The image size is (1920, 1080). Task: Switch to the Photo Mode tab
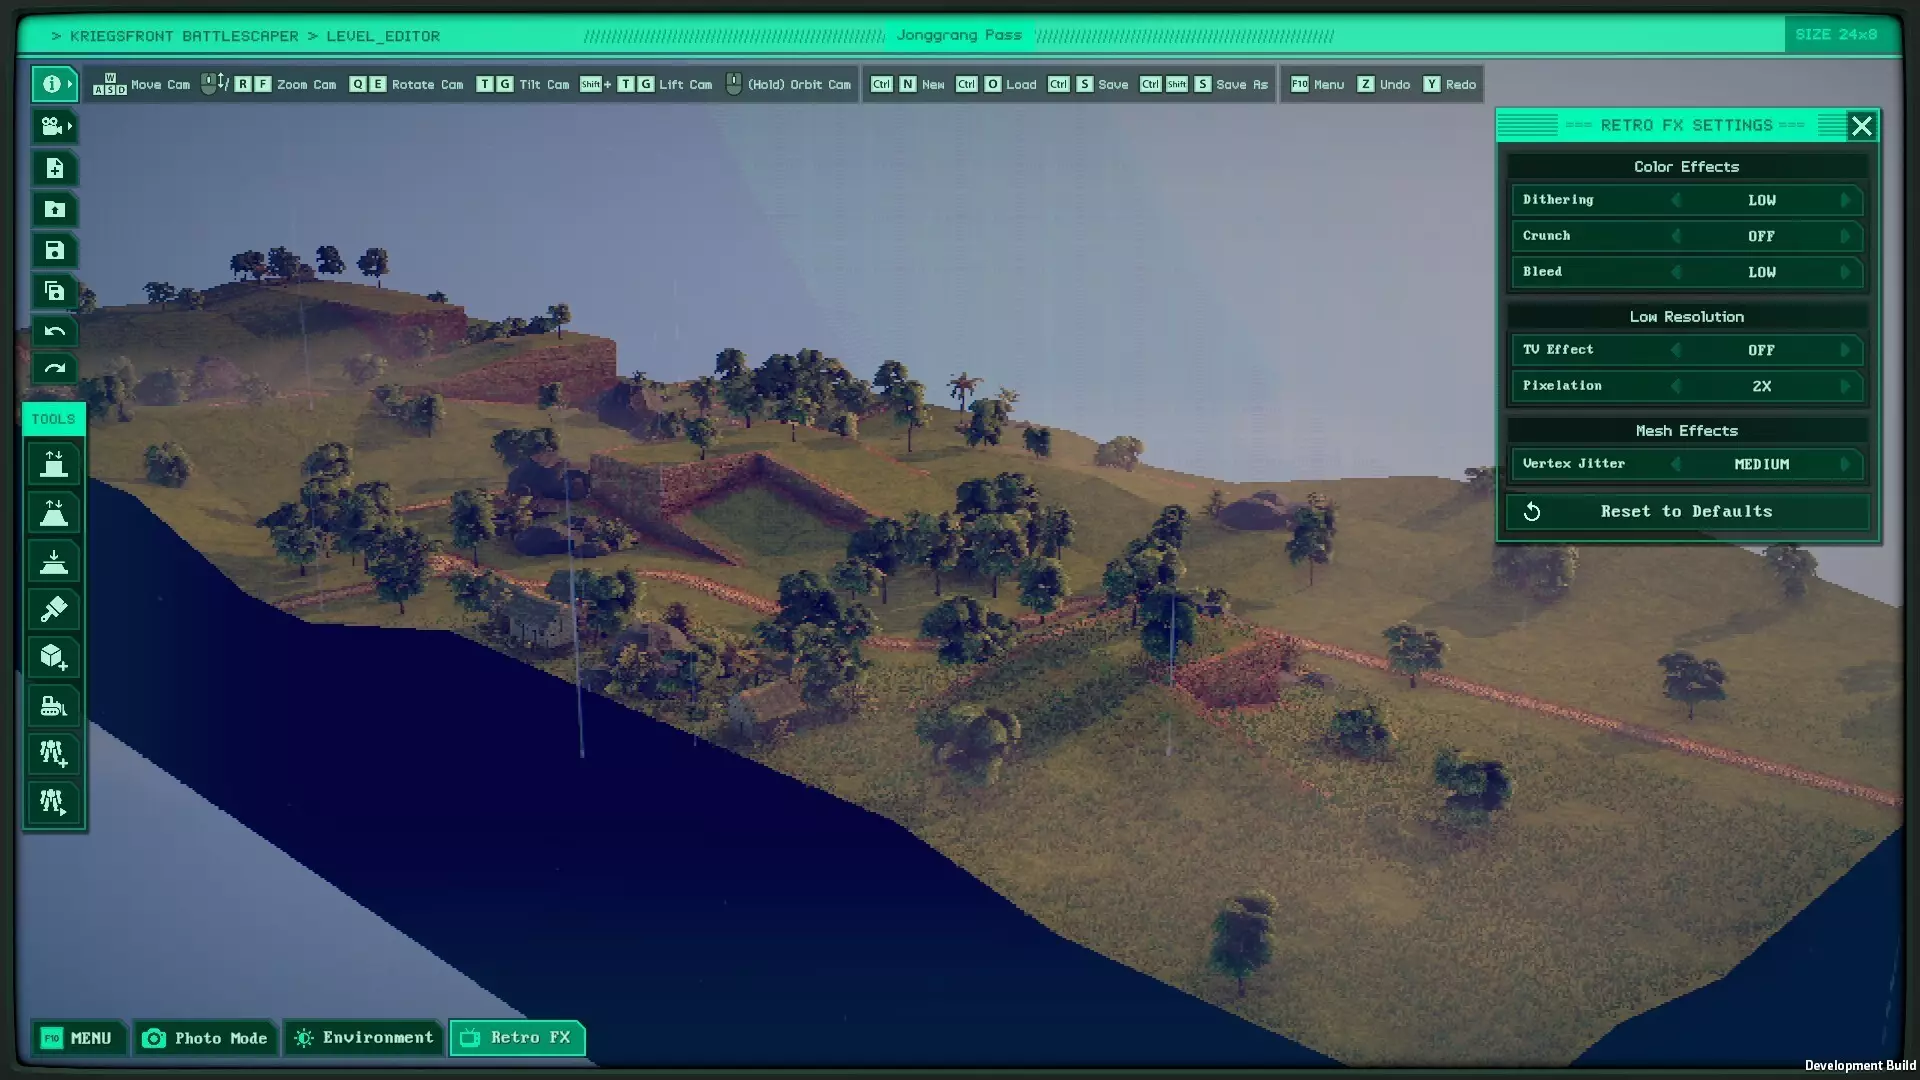pyautogui.click(x=205, y=1038)
